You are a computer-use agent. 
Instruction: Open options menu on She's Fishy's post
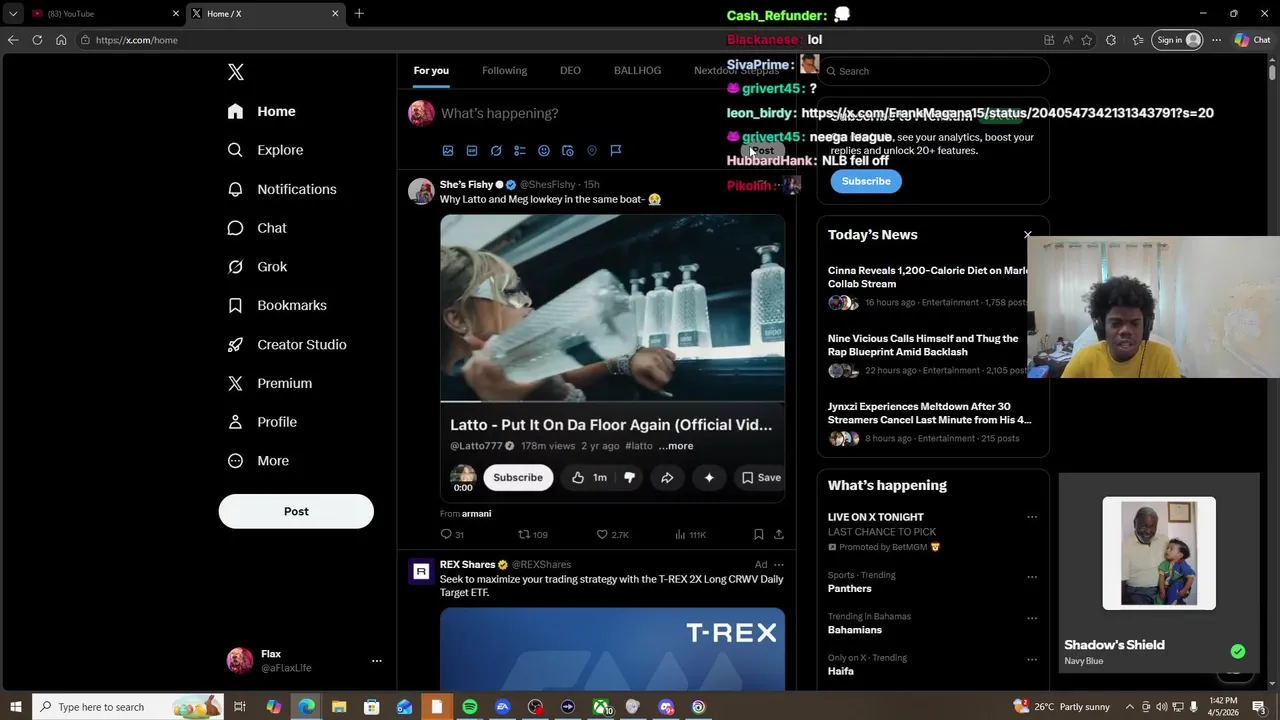(779, 185)
